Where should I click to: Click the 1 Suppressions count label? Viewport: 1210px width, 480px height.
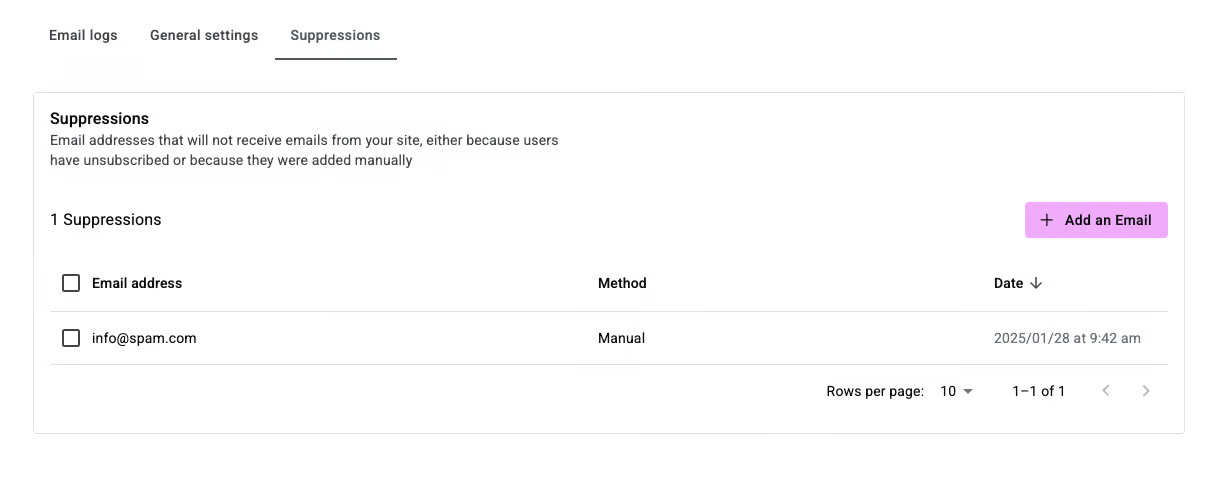pos(105,219)
